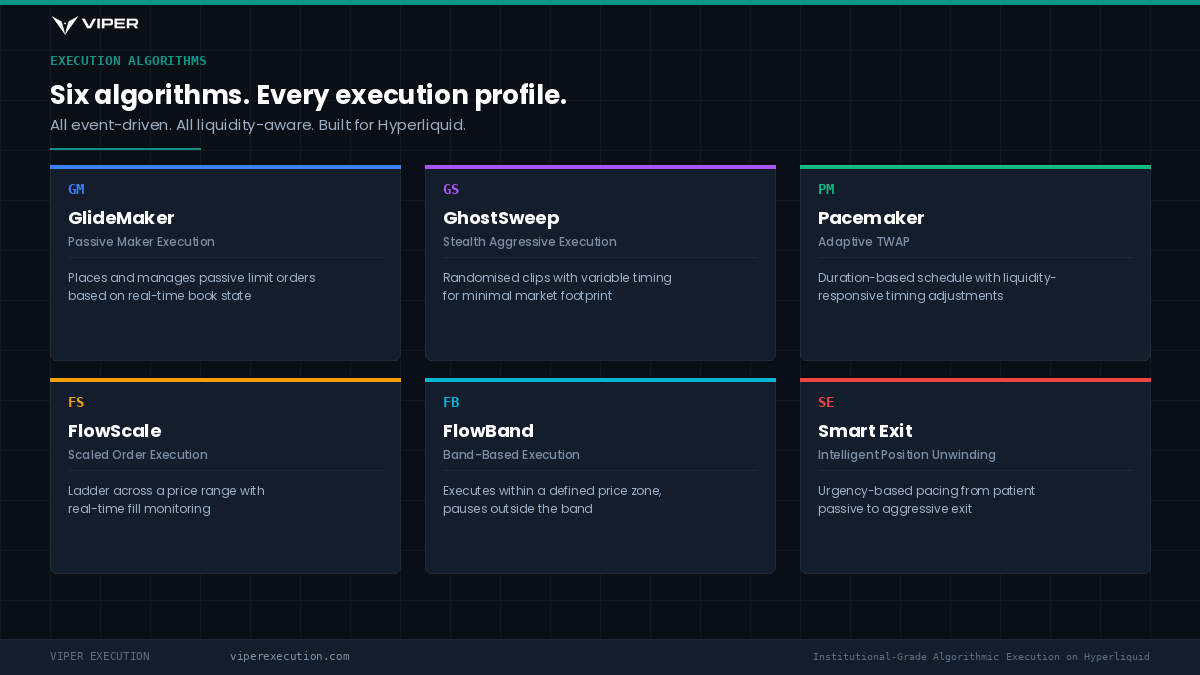Select the Pacemaker card title
The width and height of the screenshot is (1200, 675).
coord(871,218)
